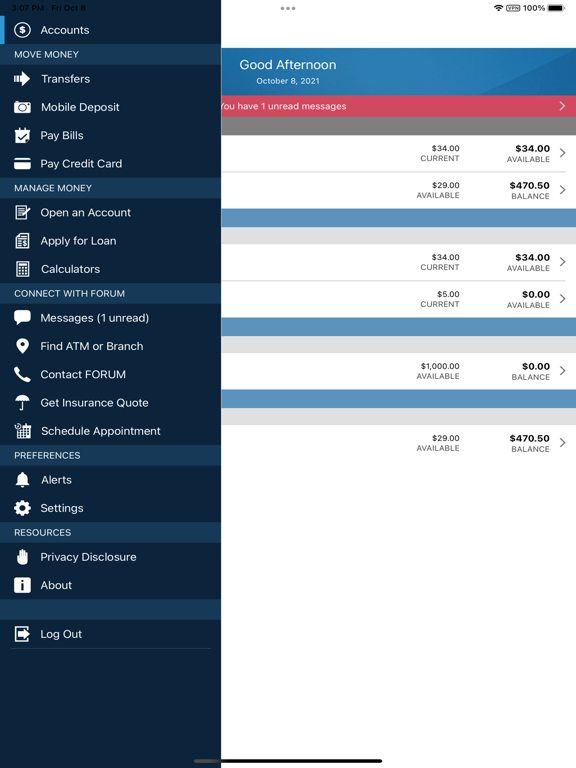576x768 pixels.
Task: Select Find ATM or Branch
Action: [110, 346]
